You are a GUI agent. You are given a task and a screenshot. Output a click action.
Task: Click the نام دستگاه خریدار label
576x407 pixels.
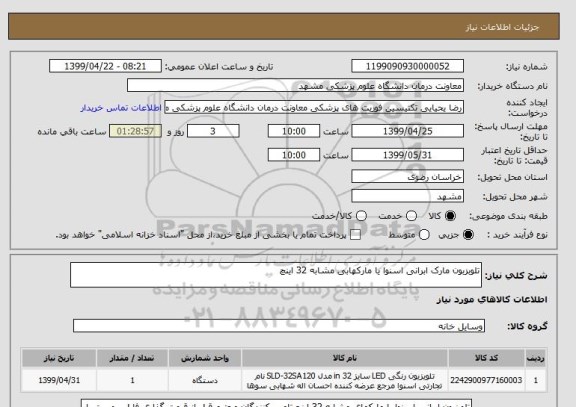(x=512, y=86)
